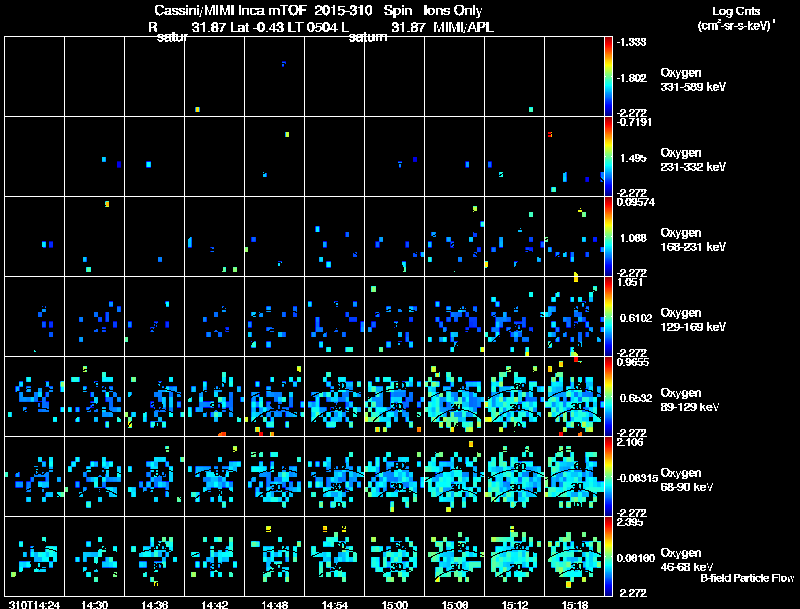Image resolution: width=800 pixels, height=609 pixels.
Task: Open the Oxygen 129-169 keV panel at 15:00
Action: (x=394, y=316)
